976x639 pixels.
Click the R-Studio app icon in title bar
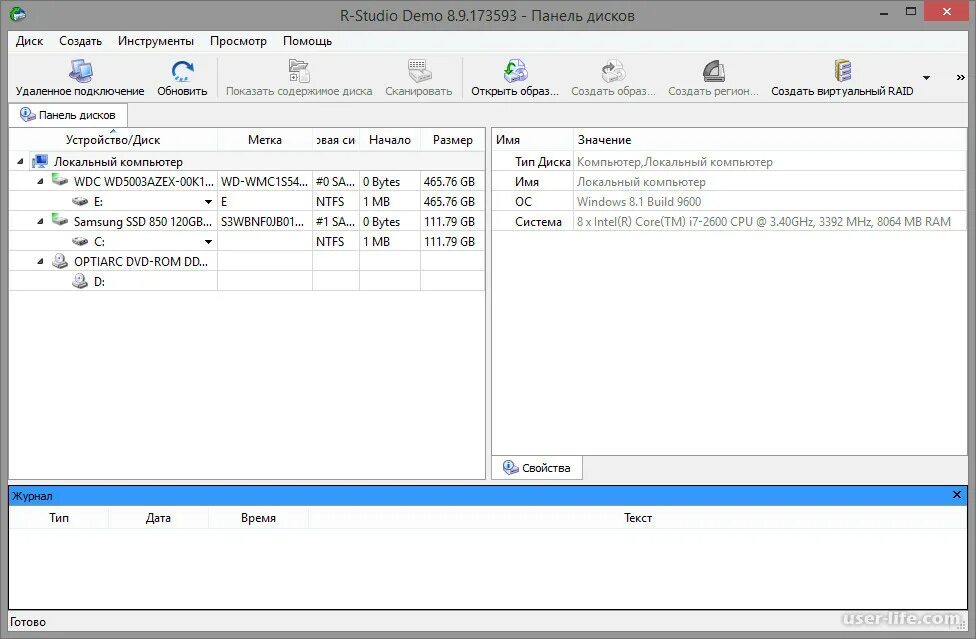18,13
